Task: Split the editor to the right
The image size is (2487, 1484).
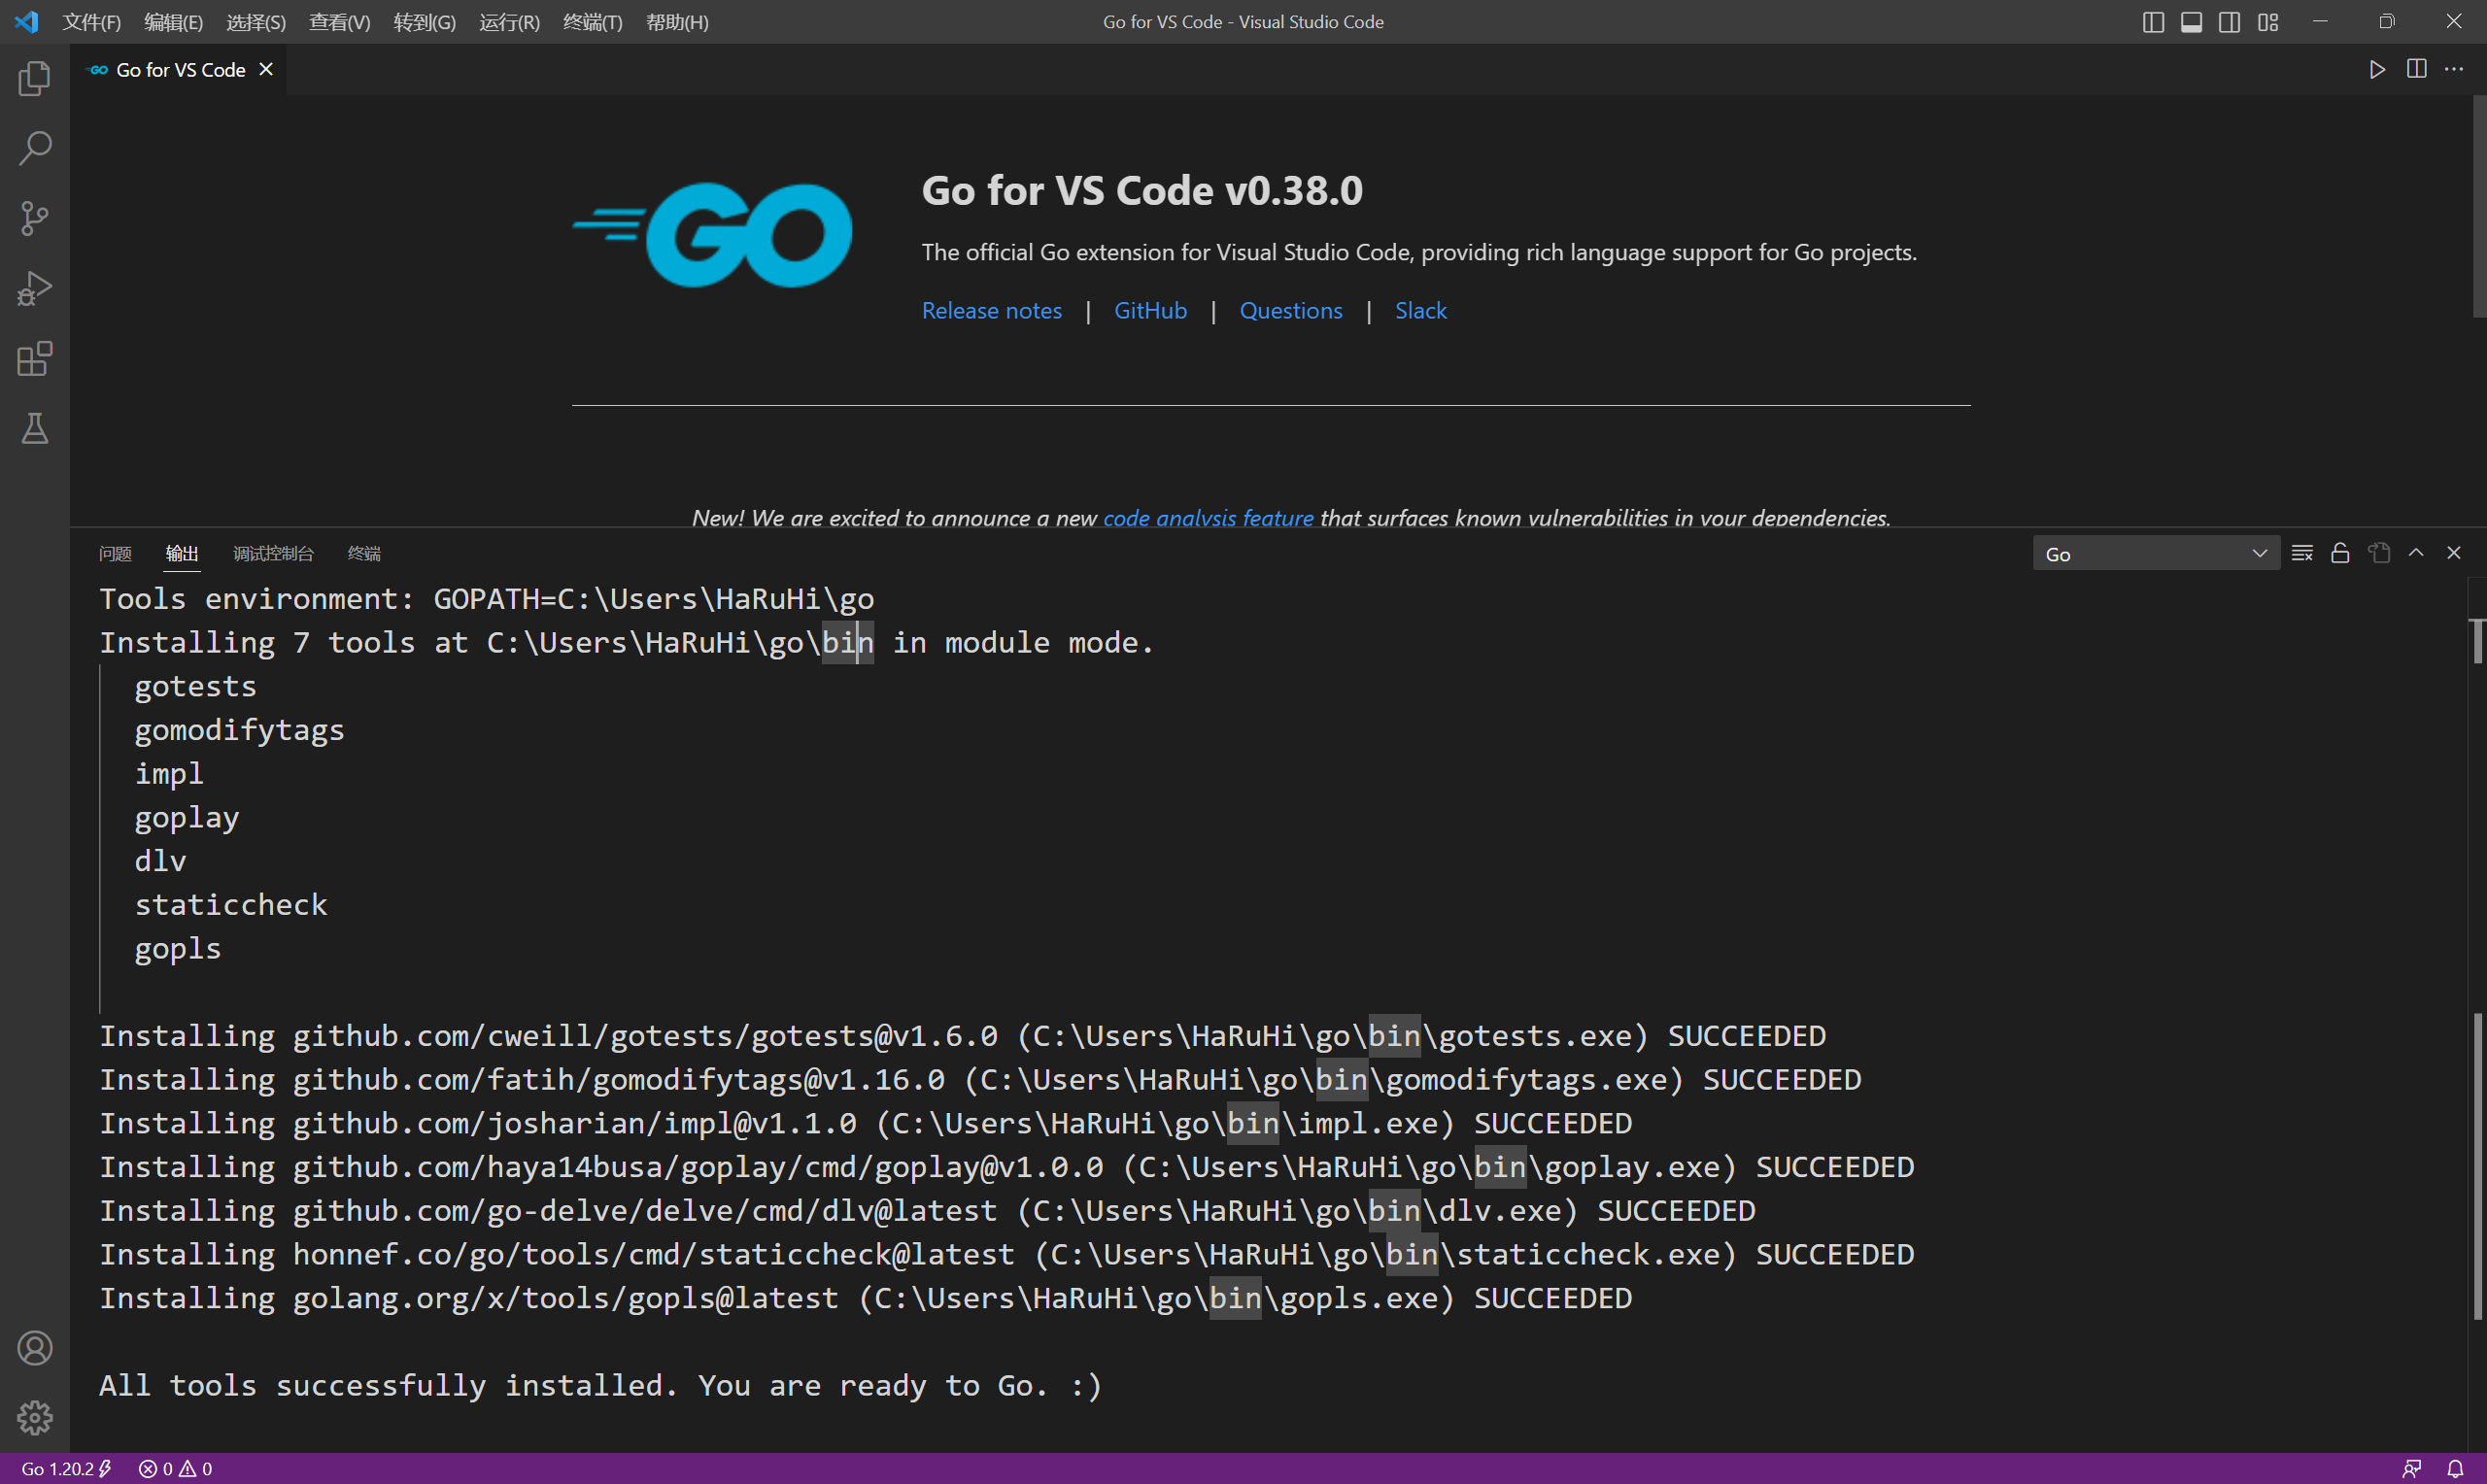Action: pyautogui.click(x=2416, y=69)
